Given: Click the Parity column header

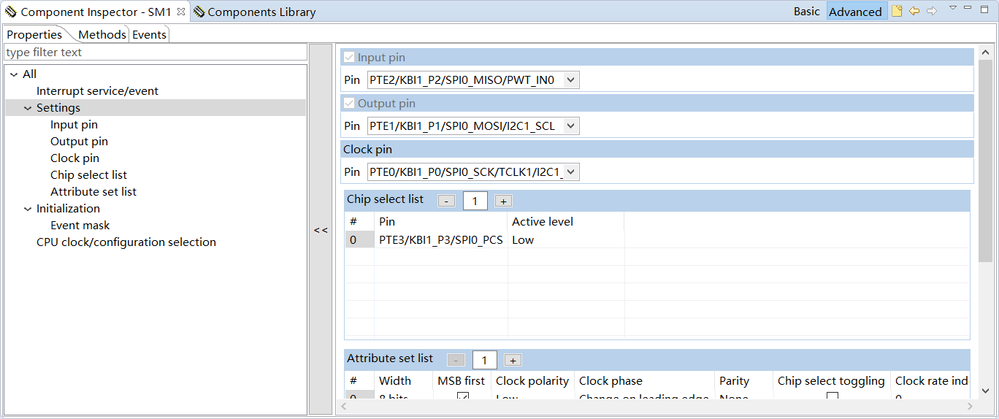Looking at the screenshot, I should coord(744,381).
